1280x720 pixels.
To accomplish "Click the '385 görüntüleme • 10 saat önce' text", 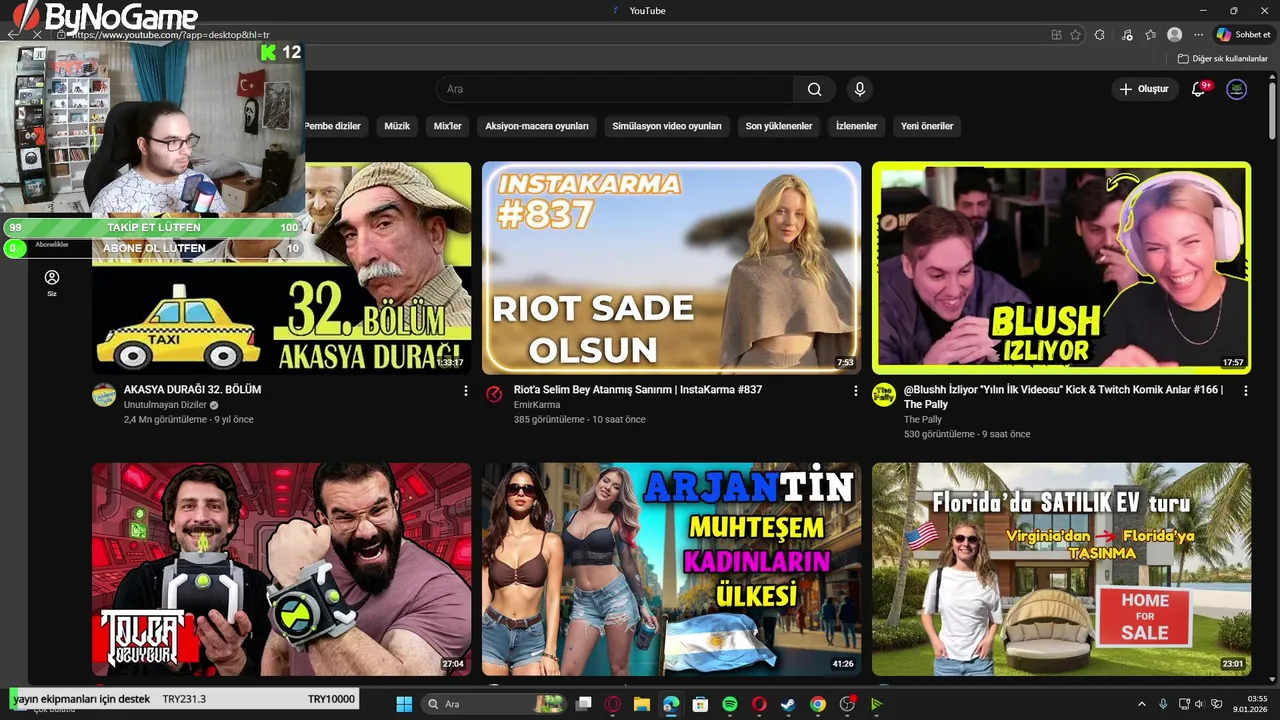I will coord(580,420).
